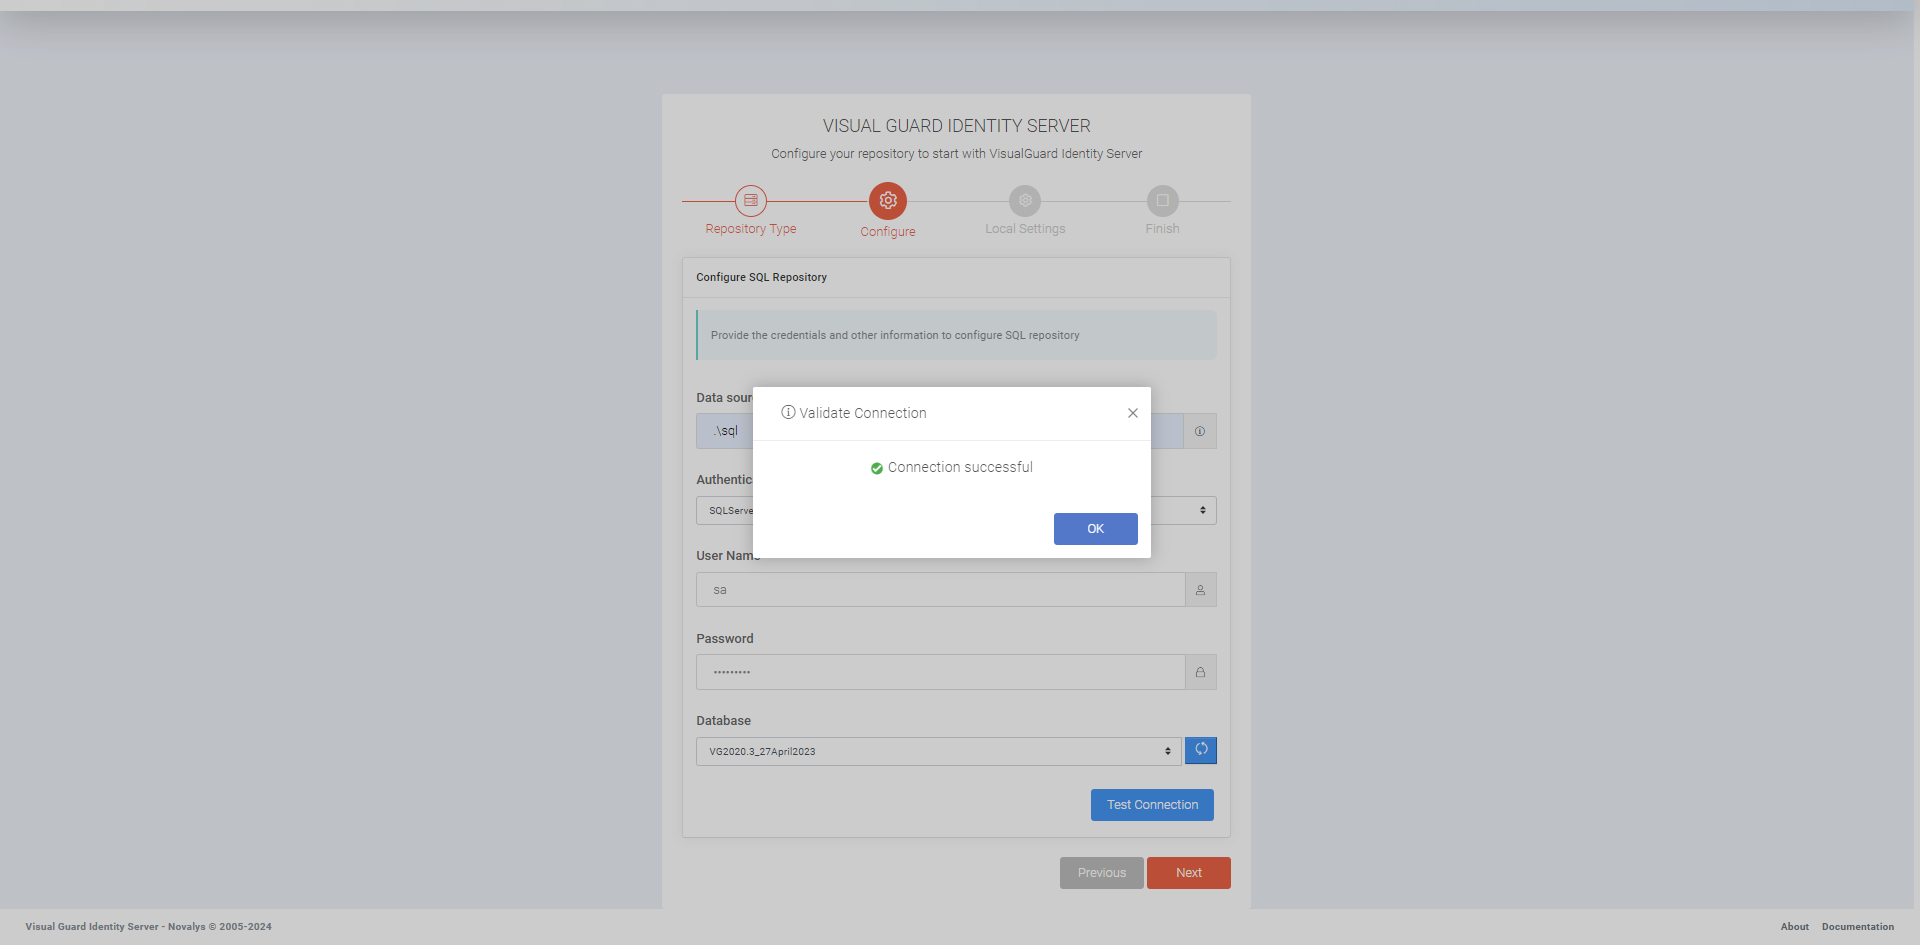Screen dimensions: 1920x945
Task: Click the info icon beside the Data source field
Action: pos(1200,431)
